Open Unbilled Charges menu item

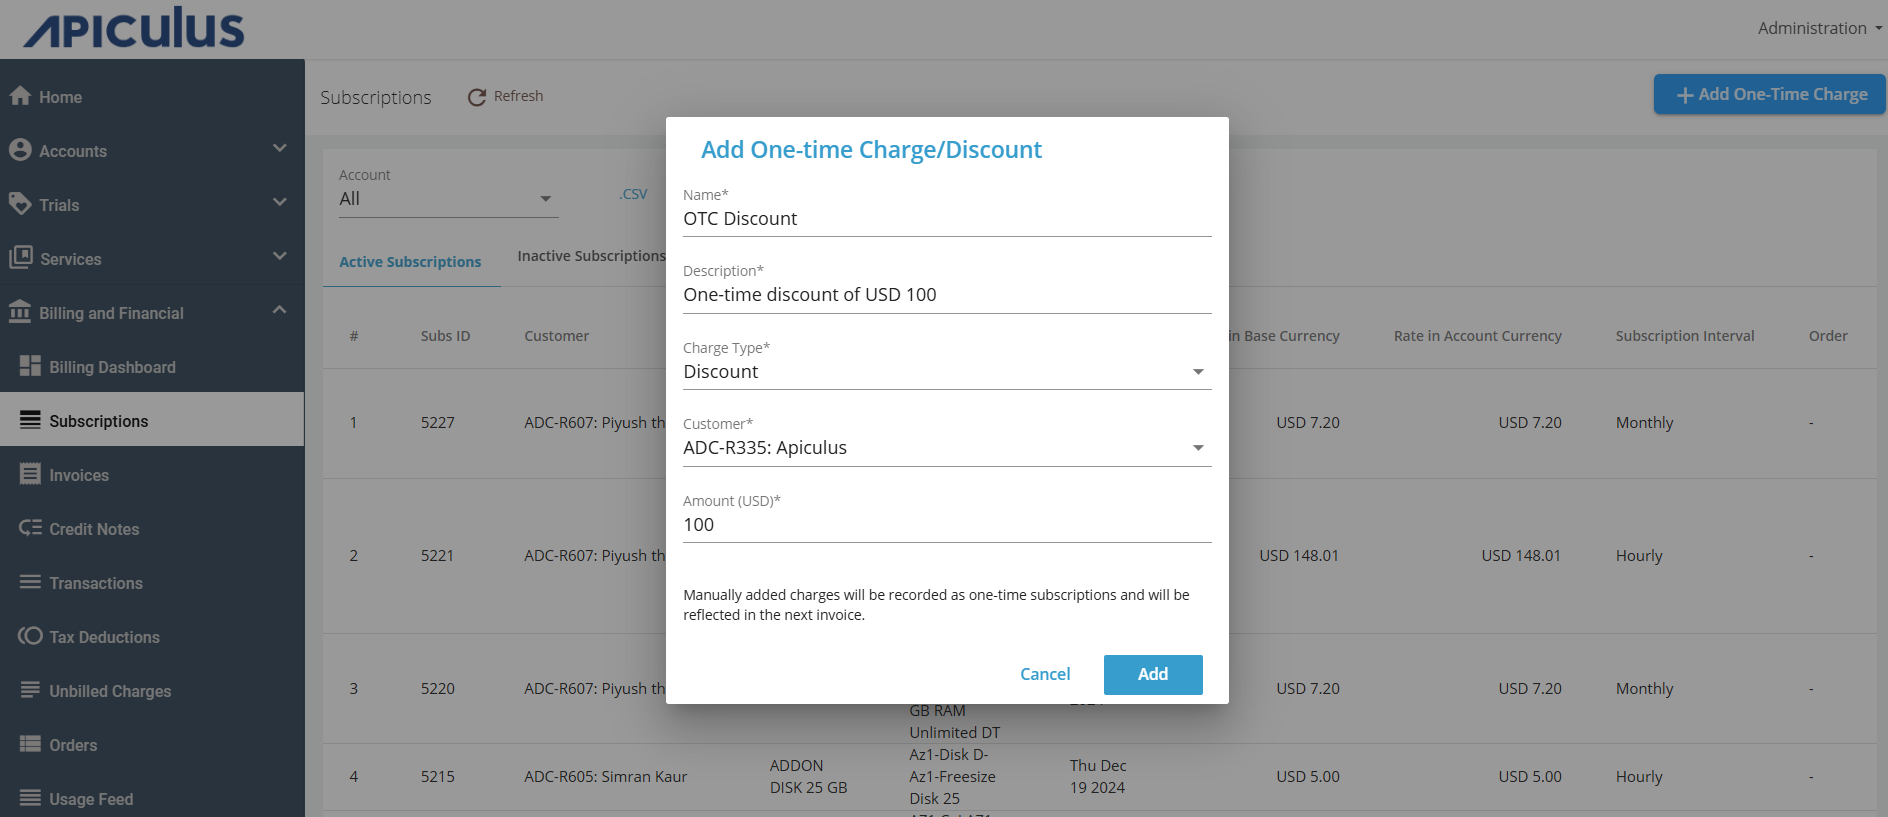click(x=152, y=691)
